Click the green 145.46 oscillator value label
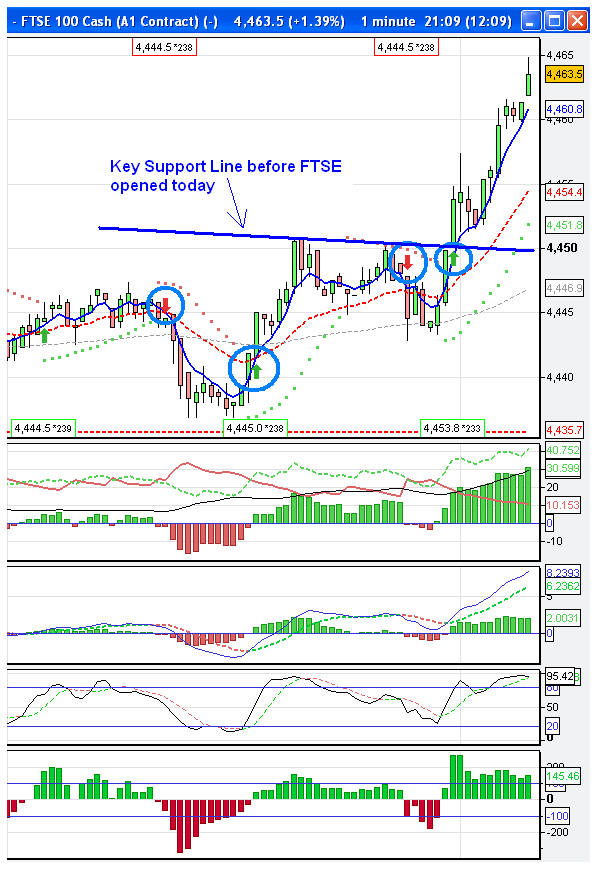This screenshot has height=869, width=597. click(x=563, y=776)
